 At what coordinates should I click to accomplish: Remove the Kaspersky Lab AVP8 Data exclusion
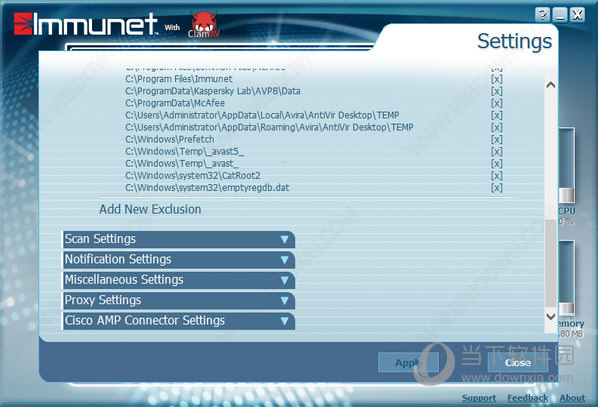click(496, 91)
